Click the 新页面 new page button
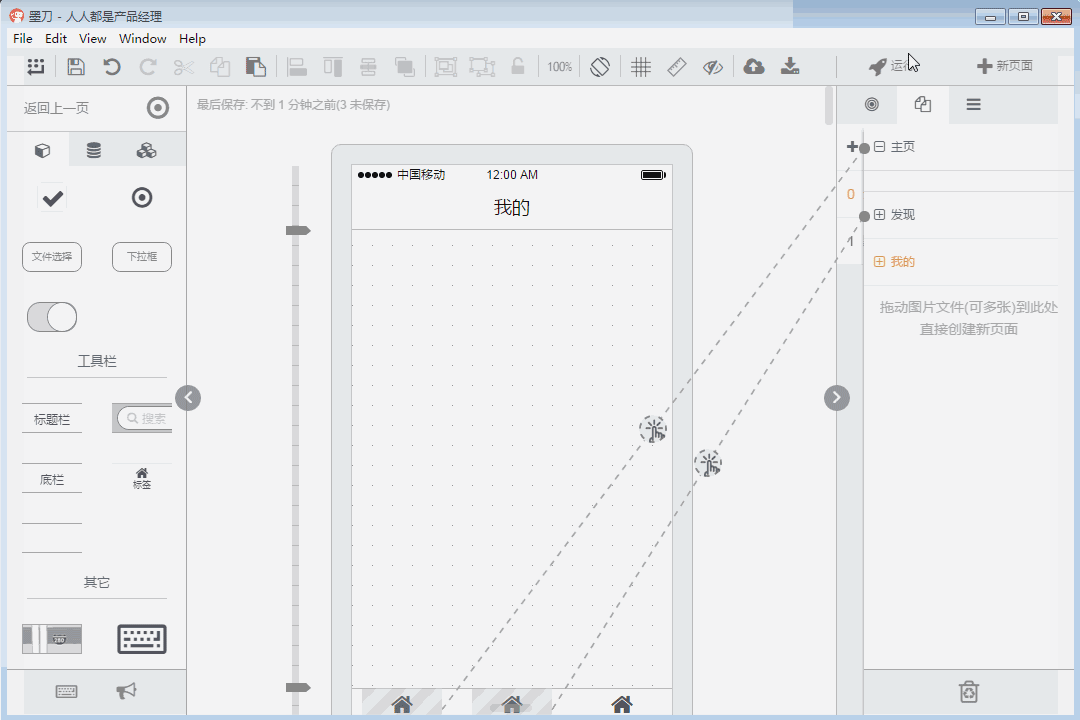Viewport: 1080px width, 720px height. click(1005, 66)
